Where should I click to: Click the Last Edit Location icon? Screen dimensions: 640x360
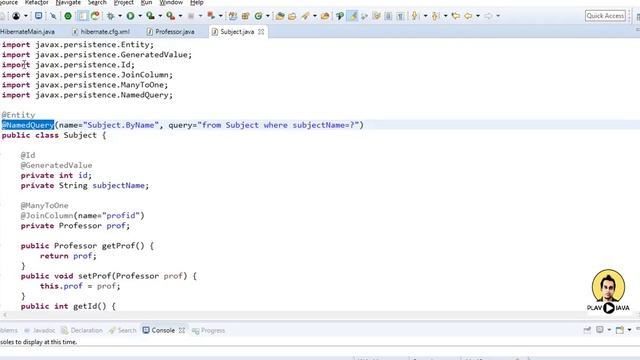(456, 16)
